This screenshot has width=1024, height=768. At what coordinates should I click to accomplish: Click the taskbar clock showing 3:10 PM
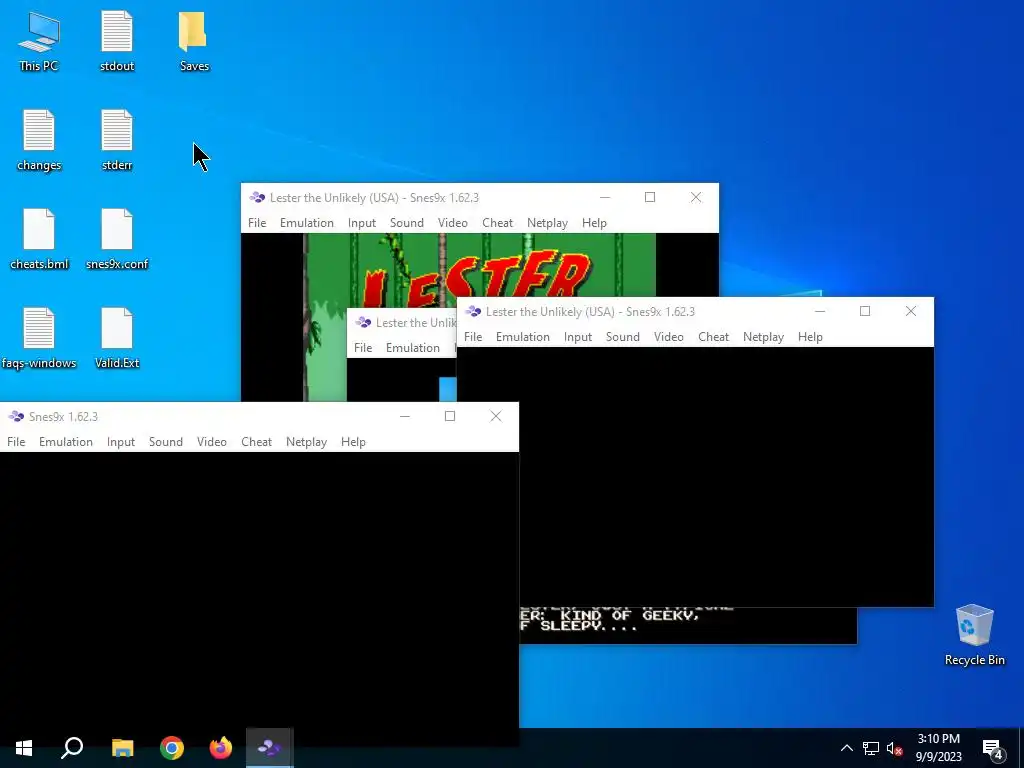point(938,748)
